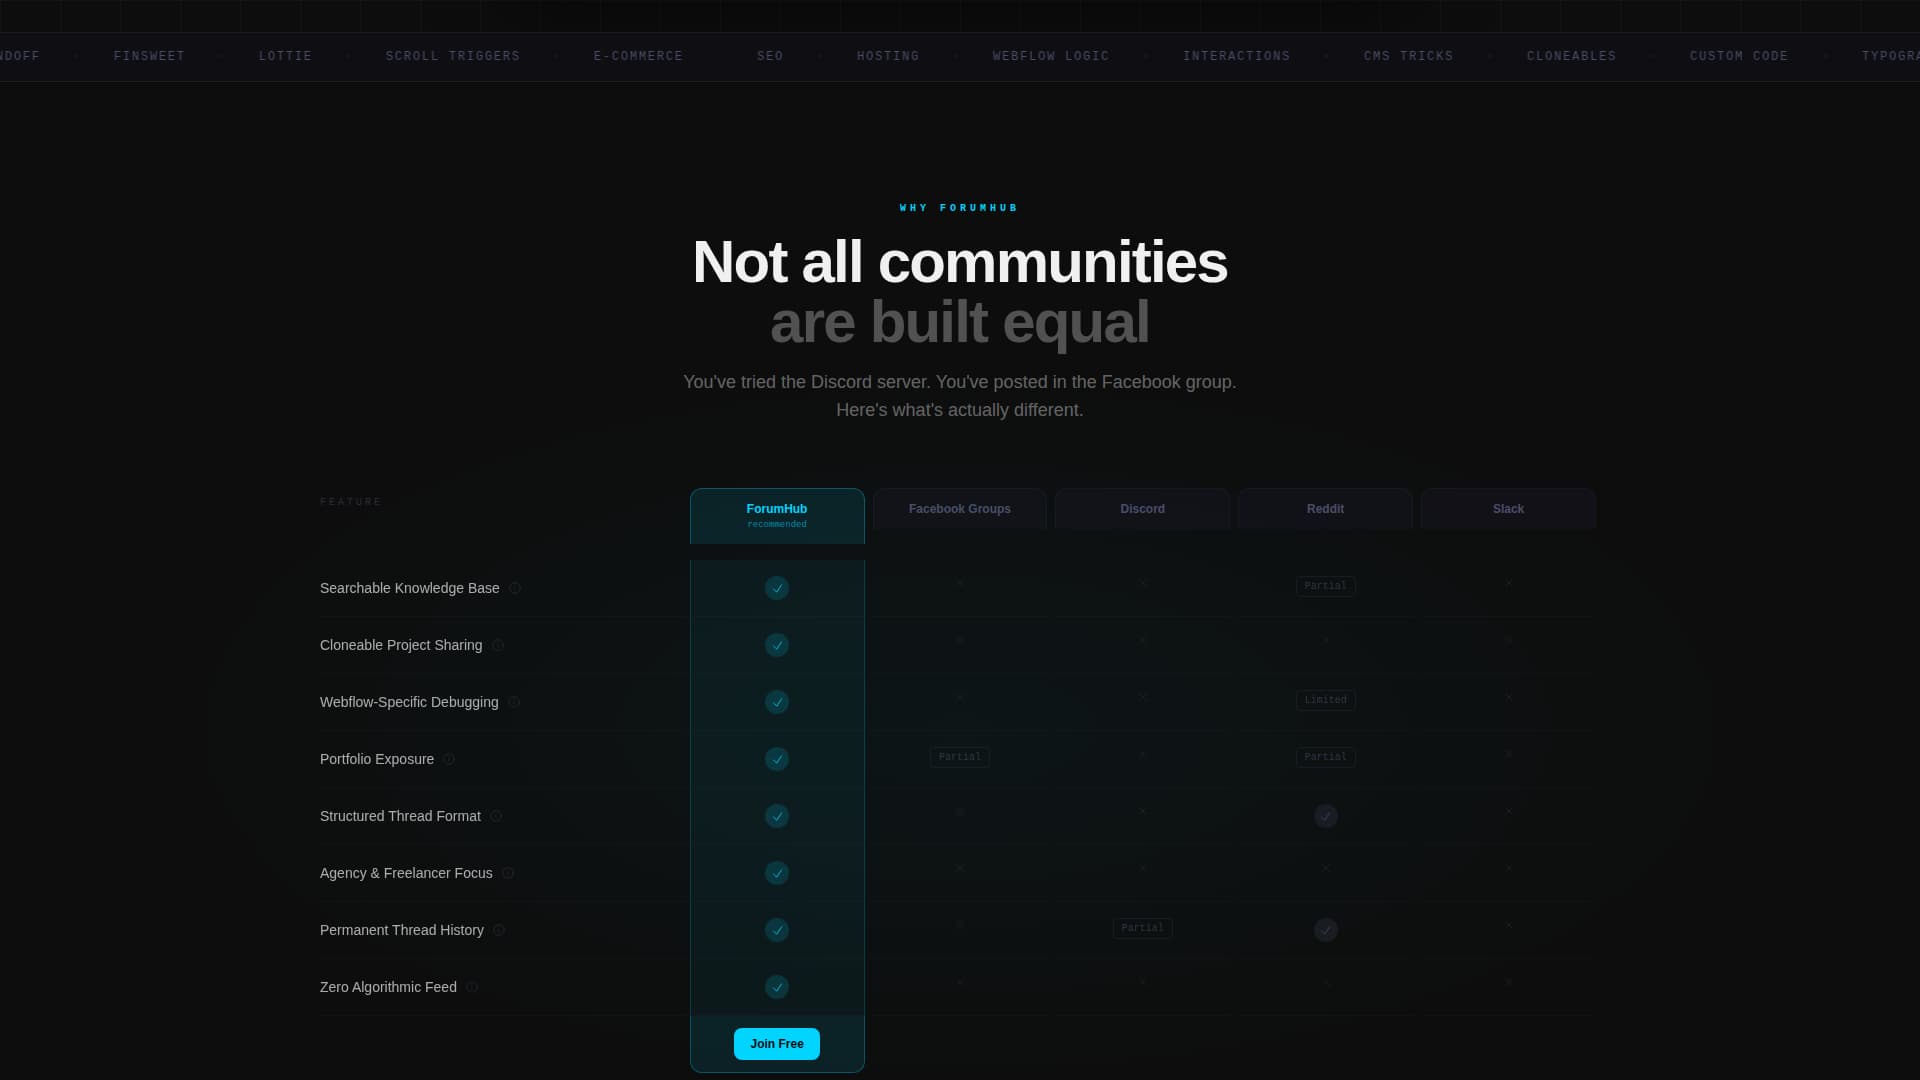Open the E-COMMERCE topic tag
Image resolution: width=1920 pixels, height=1080 pixels.
click(x=639, y=56)
